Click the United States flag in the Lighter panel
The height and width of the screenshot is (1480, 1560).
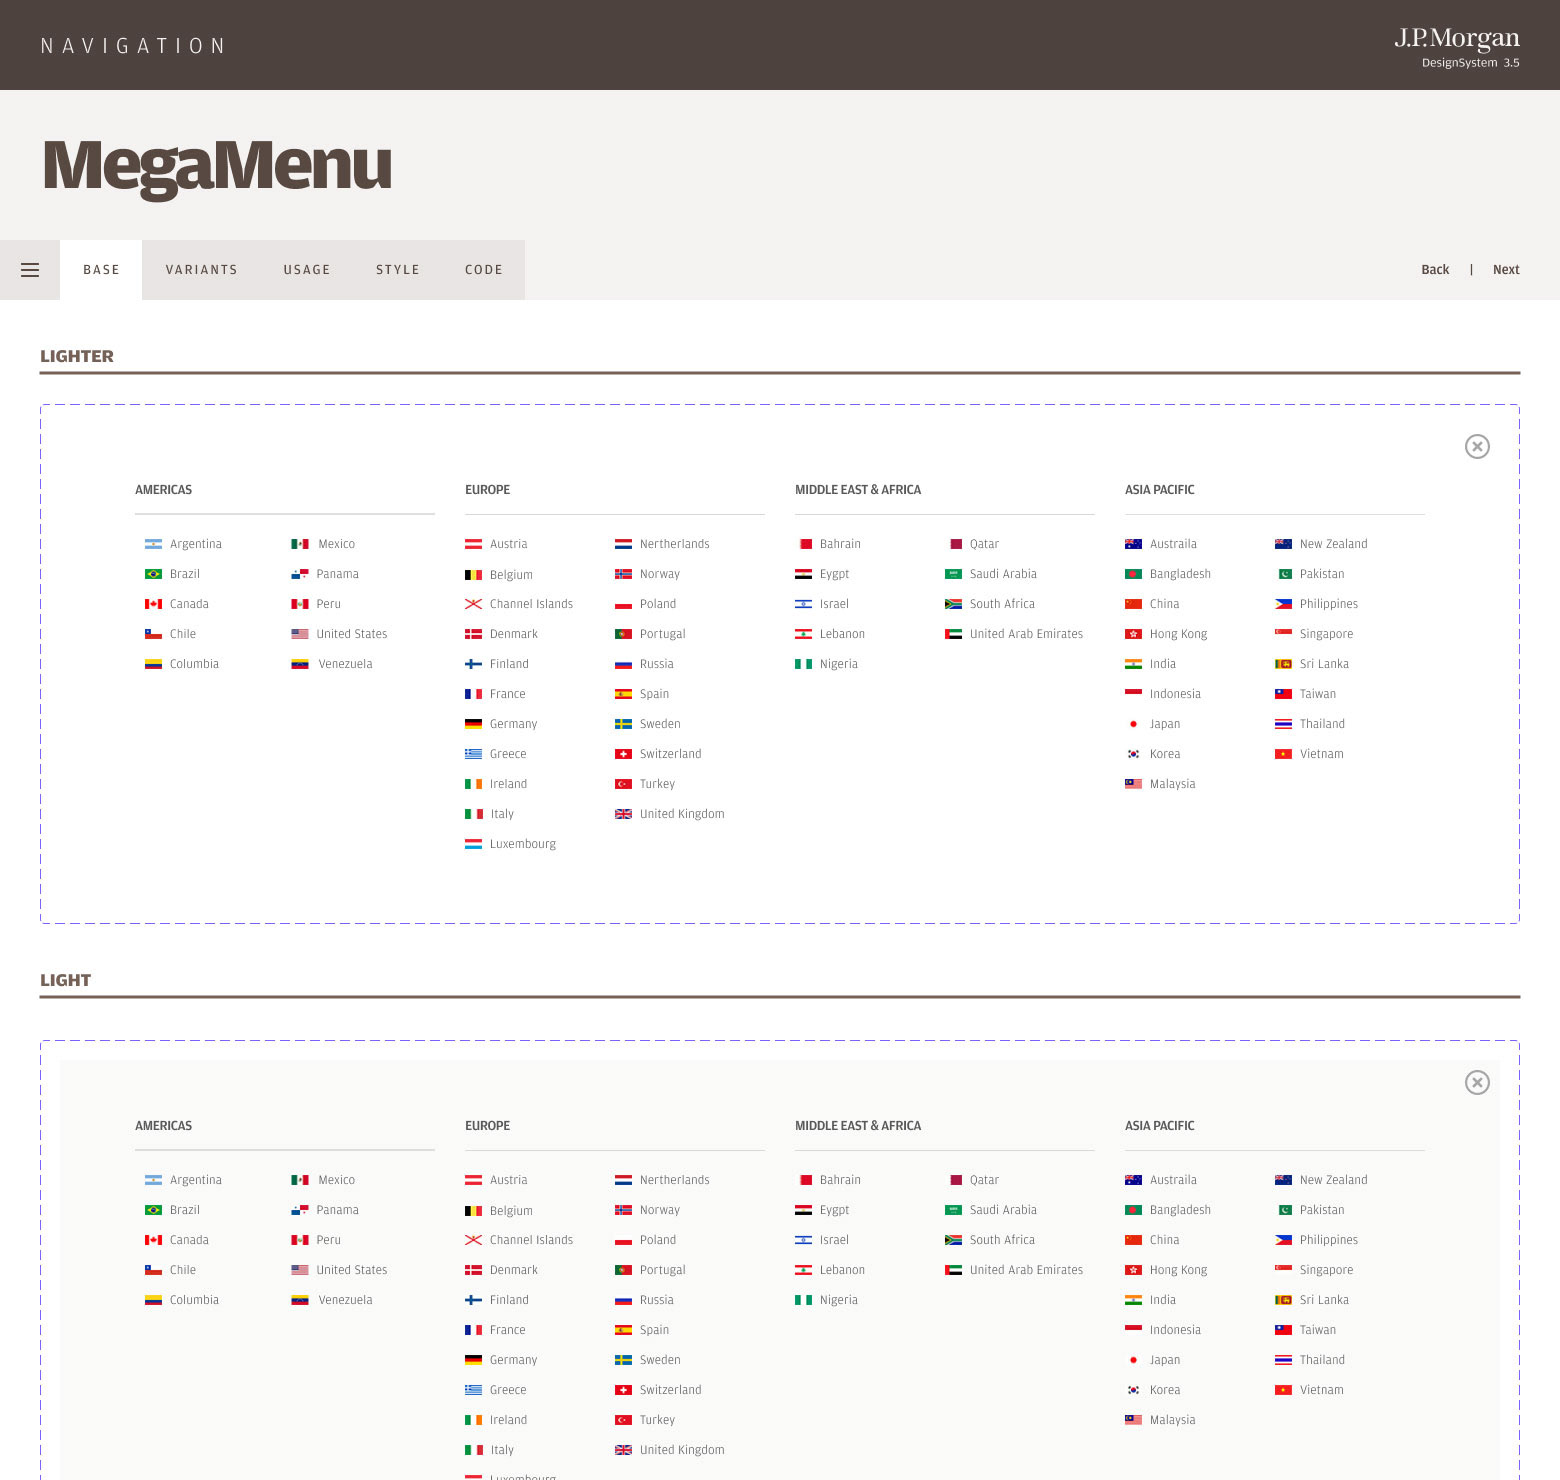click(300, 634)
